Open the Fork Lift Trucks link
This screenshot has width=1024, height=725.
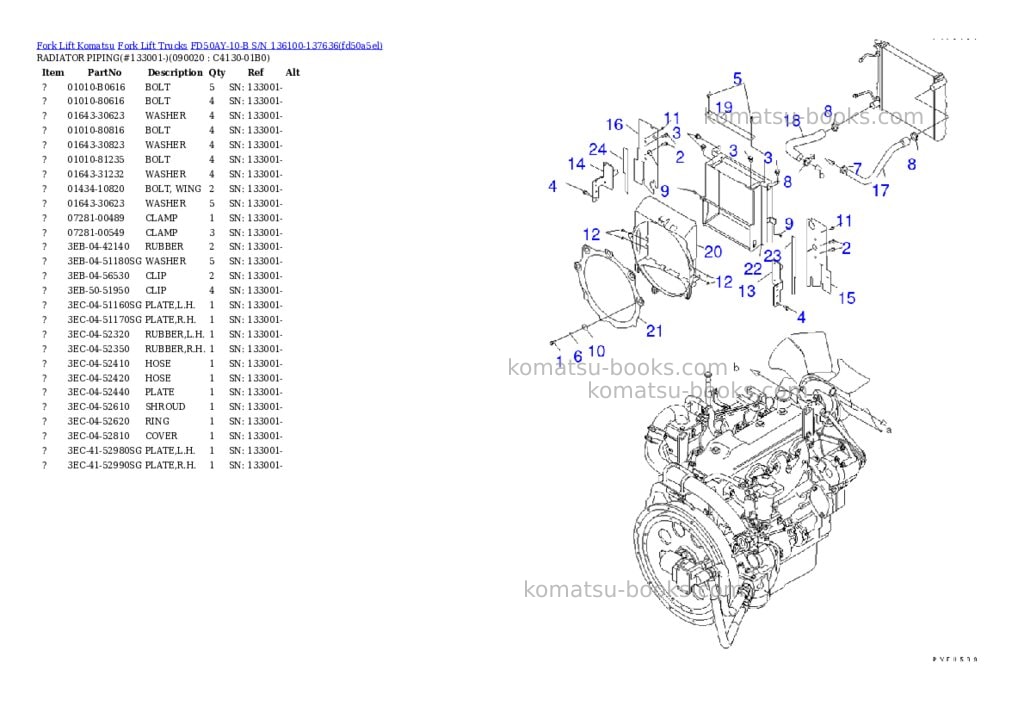coord(152,46)
